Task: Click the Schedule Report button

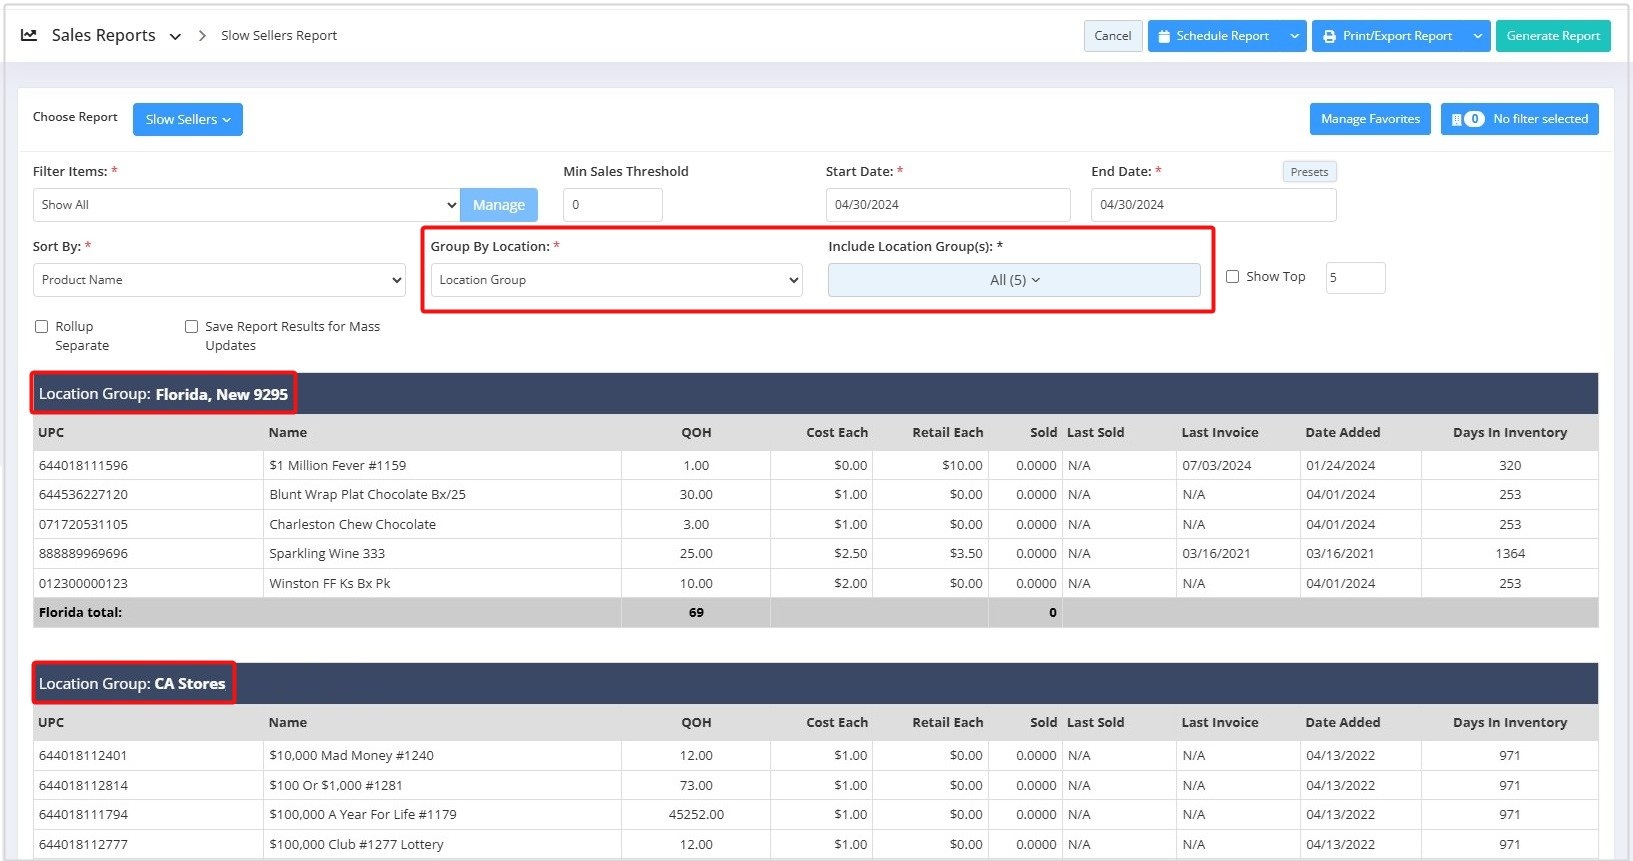Action: point(1214,36)
